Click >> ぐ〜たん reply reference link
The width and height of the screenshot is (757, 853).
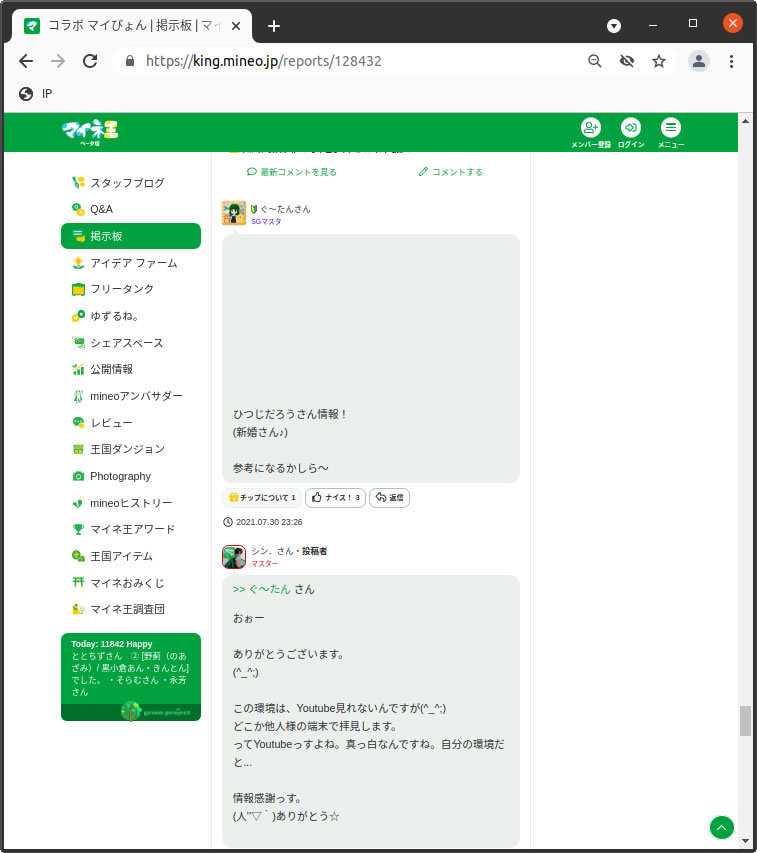[262, 589]
